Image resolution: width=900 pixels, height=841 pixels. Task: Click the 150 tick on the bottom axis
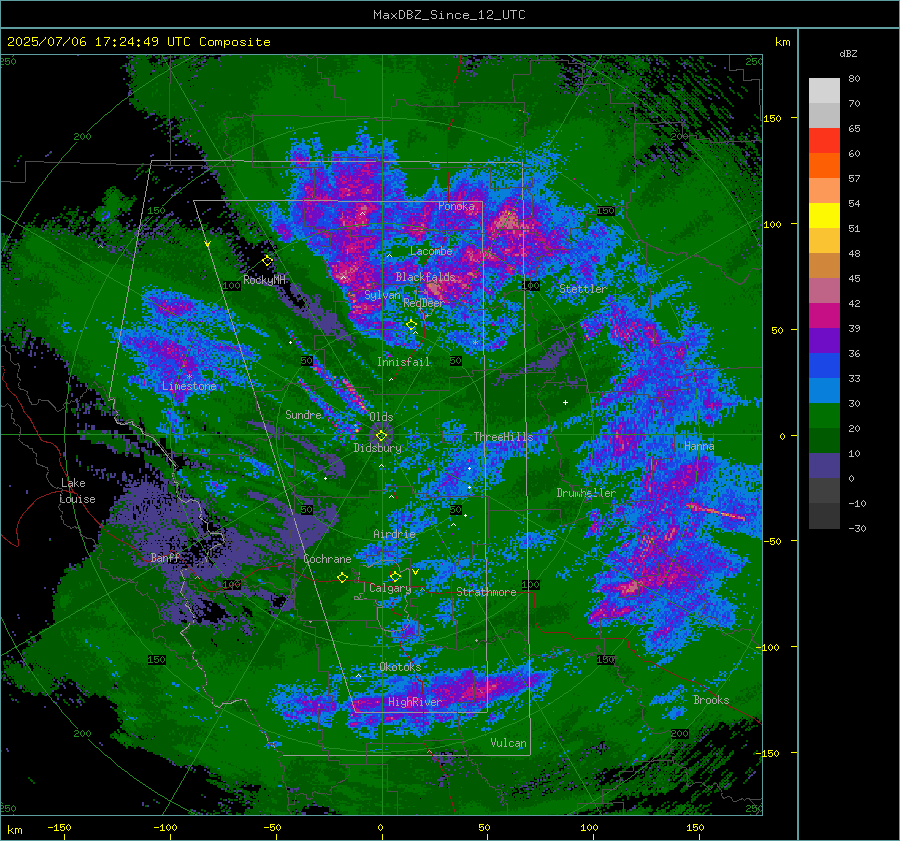tap(695, 828)
